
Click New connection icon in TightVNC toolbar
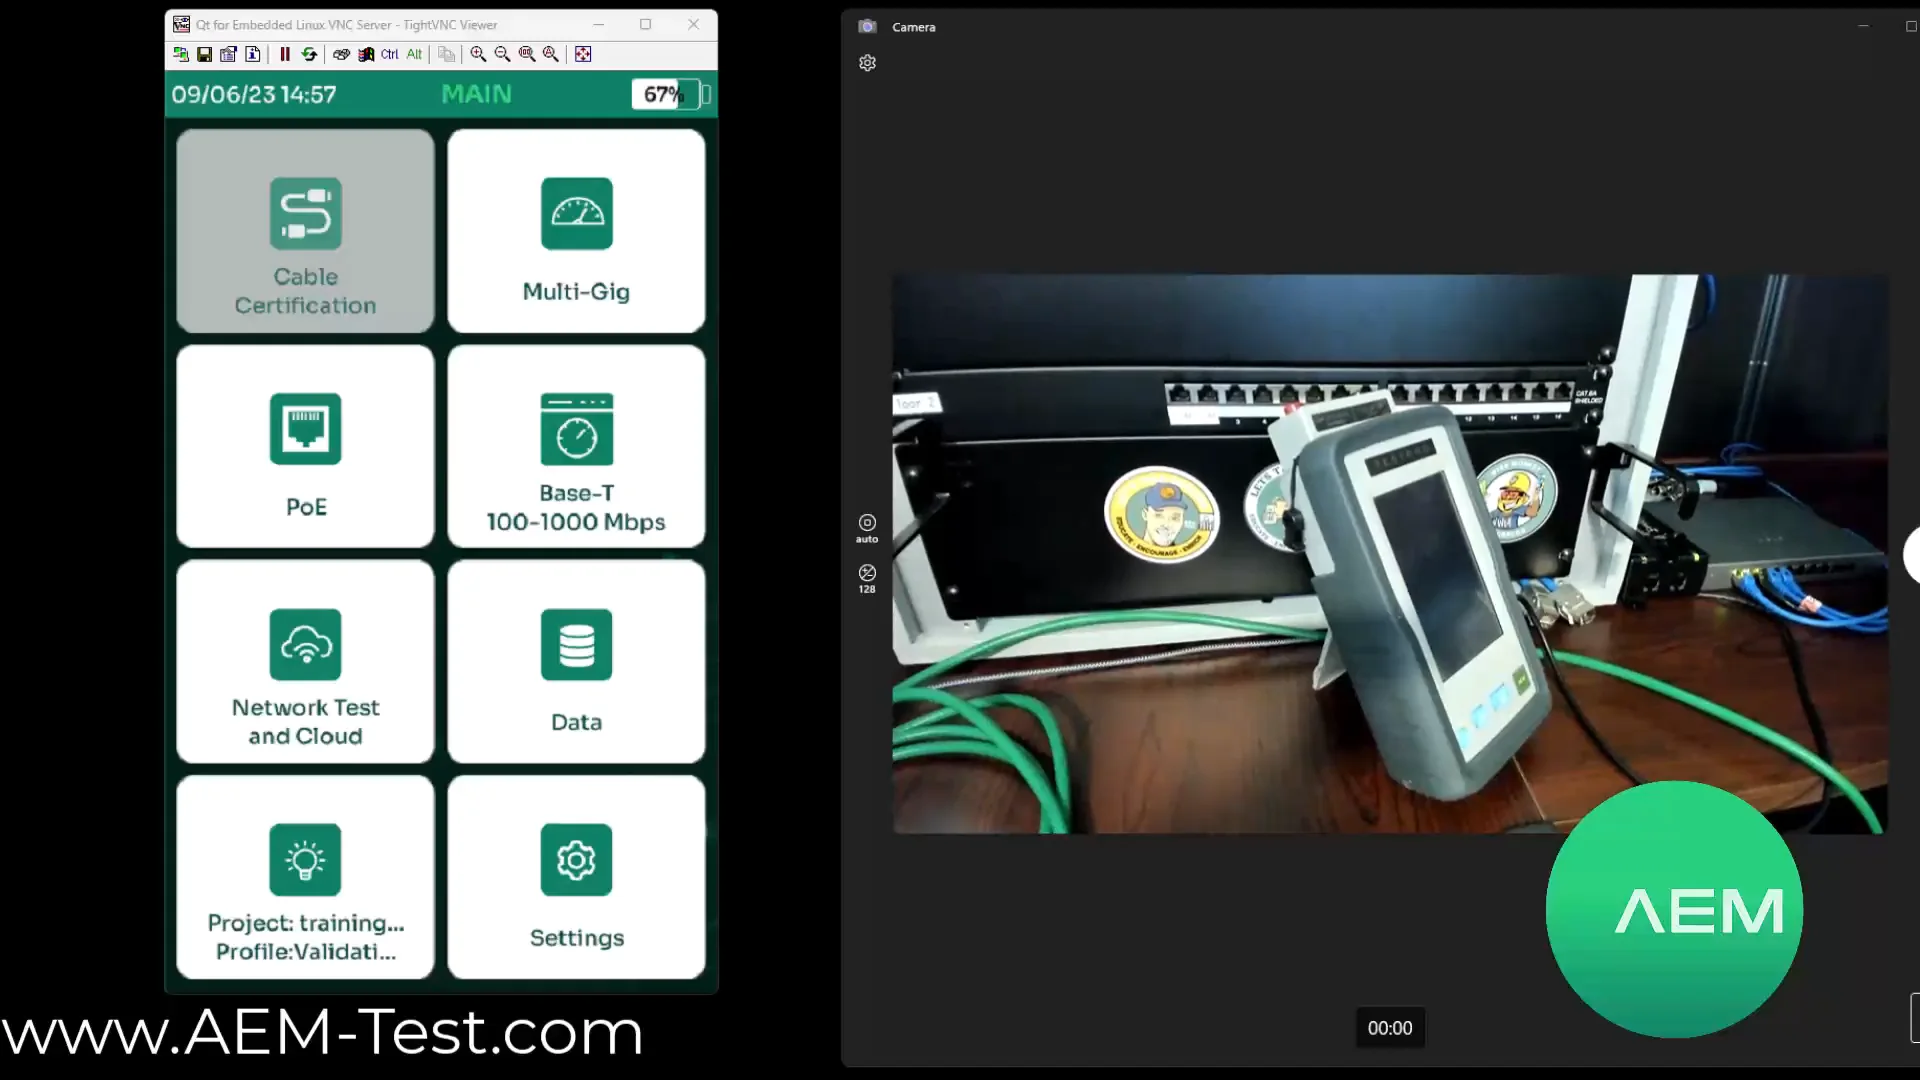pos(180,54)
